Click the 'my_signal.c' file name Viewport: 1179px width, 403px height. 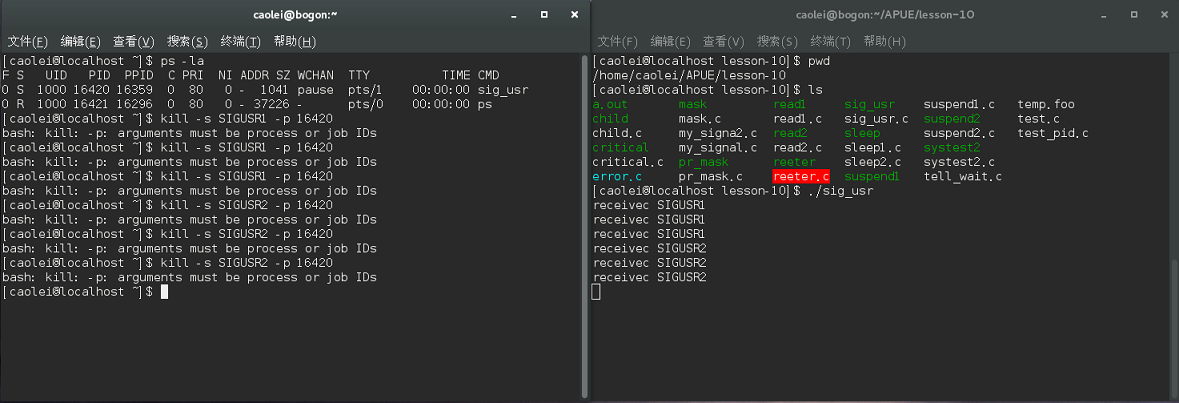(717, 148)
